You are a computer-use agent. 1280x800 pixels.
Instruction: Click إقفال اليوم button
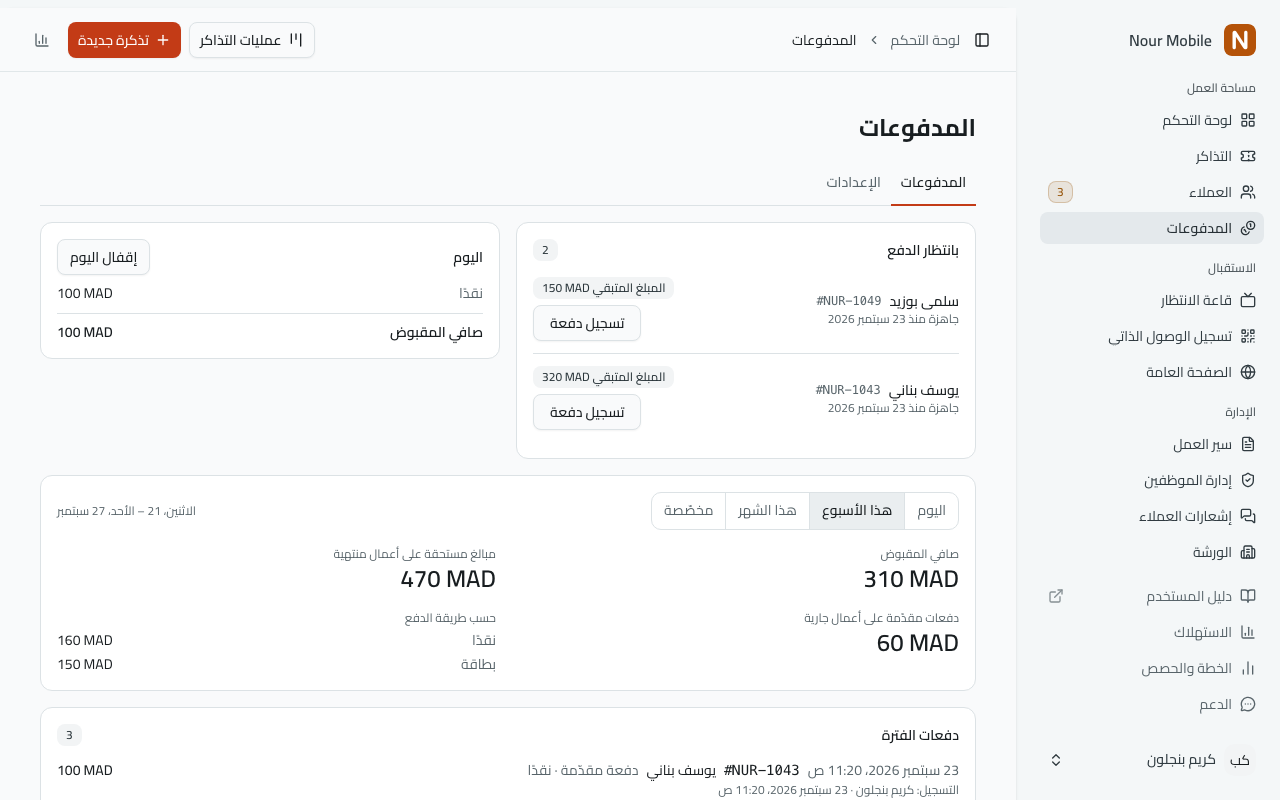103,257
